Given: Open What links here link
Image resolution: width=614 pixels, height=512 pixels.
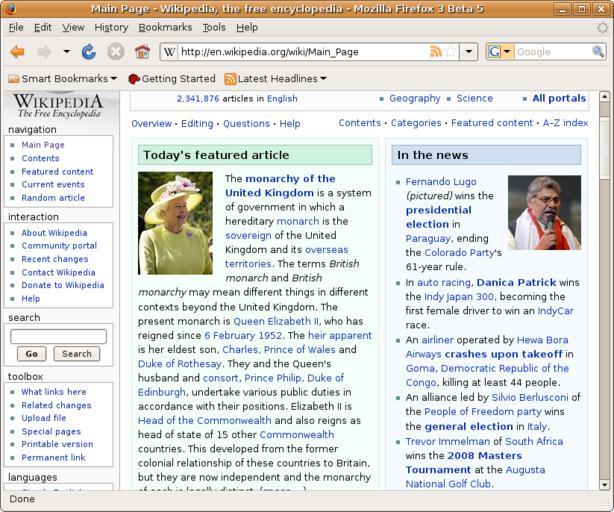Looking at the screenshot, I should click(x=54, y=392).
